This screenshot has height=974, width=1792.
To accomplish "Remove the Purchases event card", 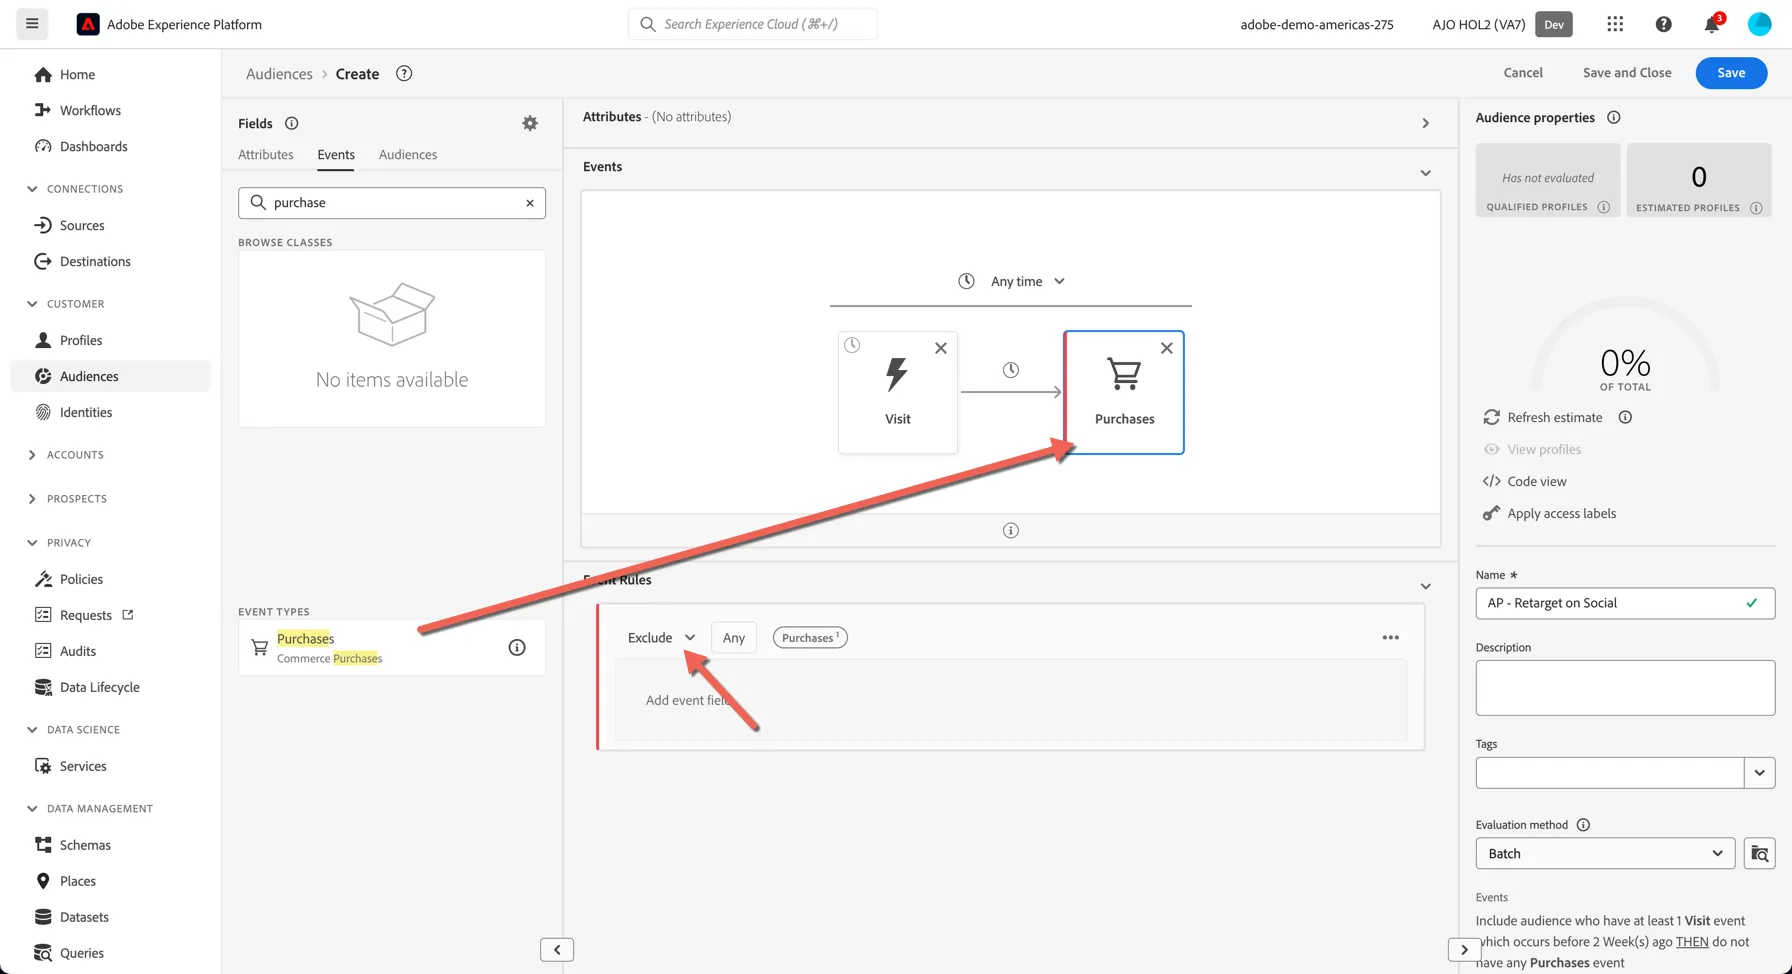I will coord(1166,348).
